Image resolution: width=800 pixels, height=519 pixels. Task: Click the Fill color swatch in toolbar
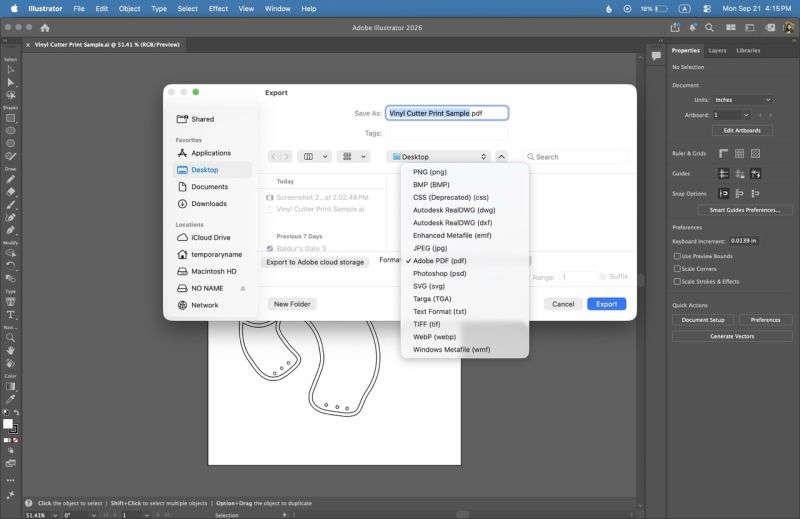click(x=8, y=424)
